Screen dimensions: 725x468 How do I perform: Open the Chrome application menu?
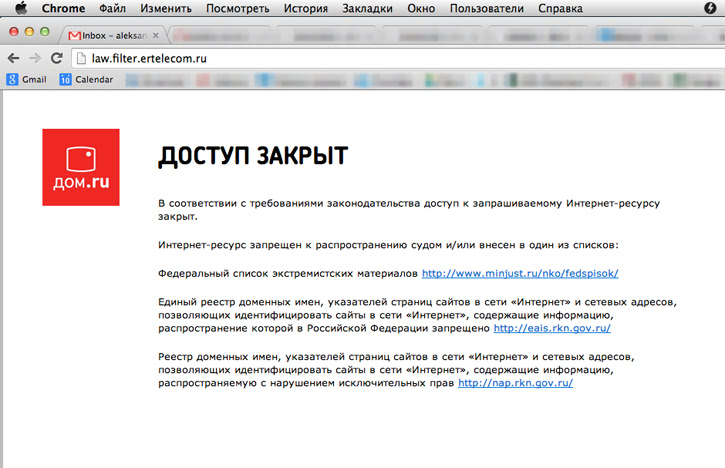click(x=63, y=8)
